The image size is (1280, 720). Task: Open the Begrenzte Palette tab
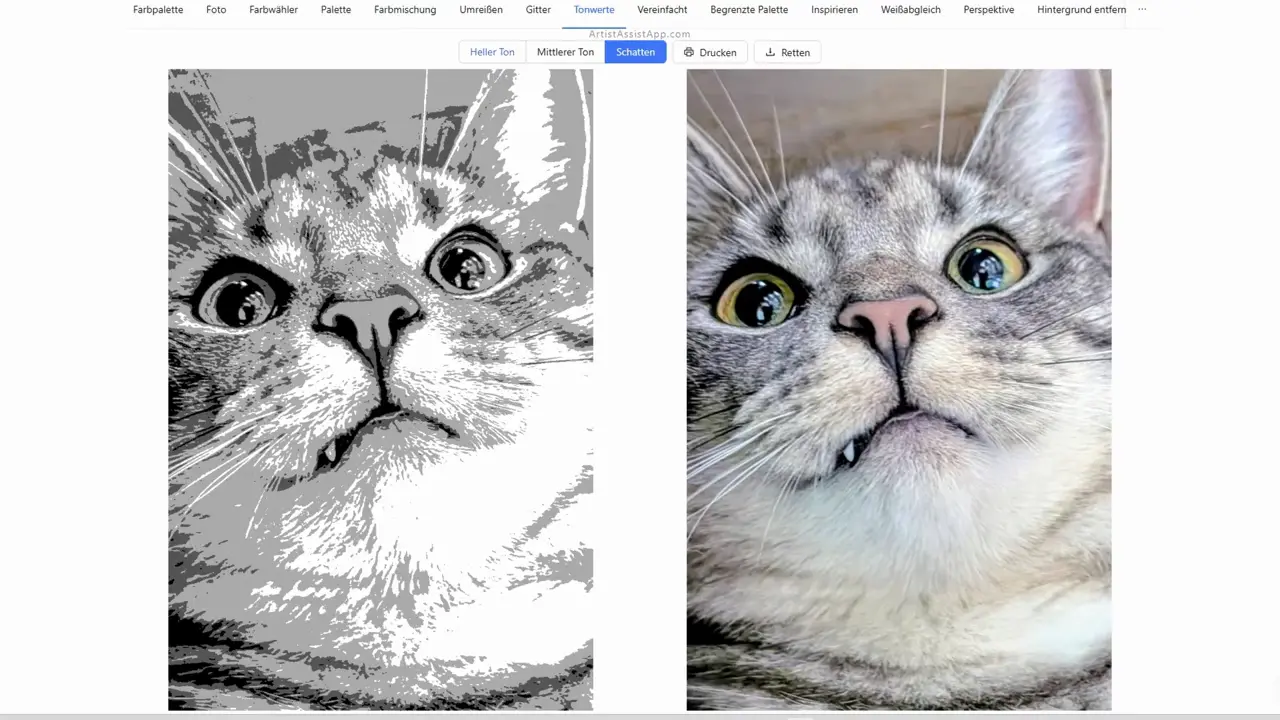click(x=749, y=10)
